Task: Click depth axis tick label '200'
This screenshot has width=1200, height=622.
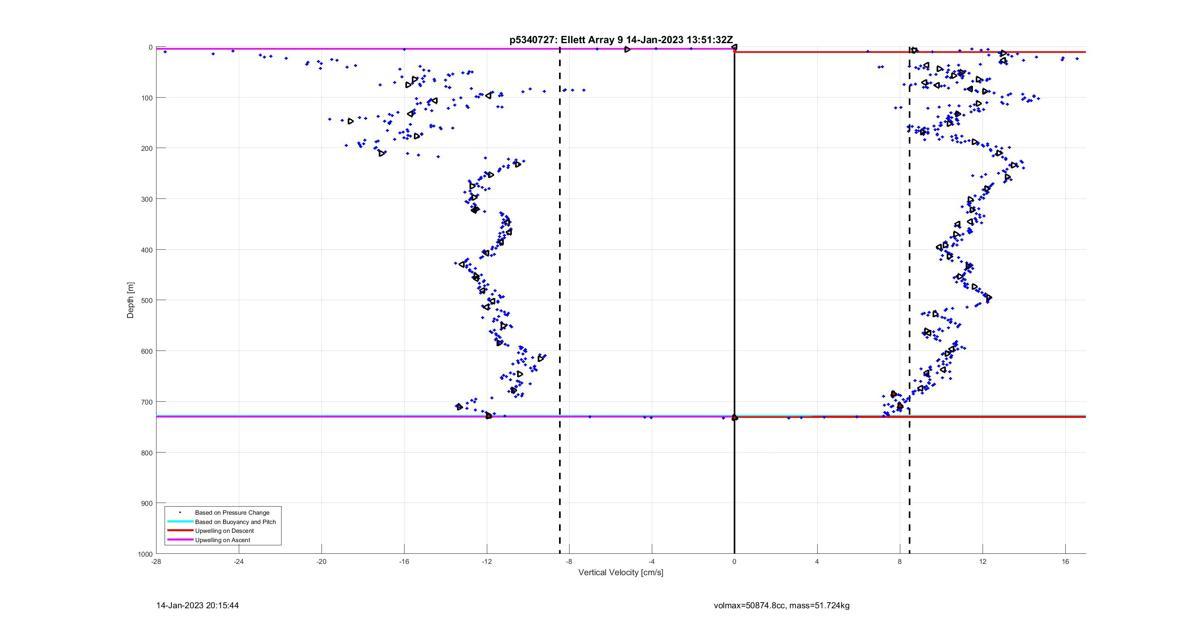Action: tap(146, 148)
